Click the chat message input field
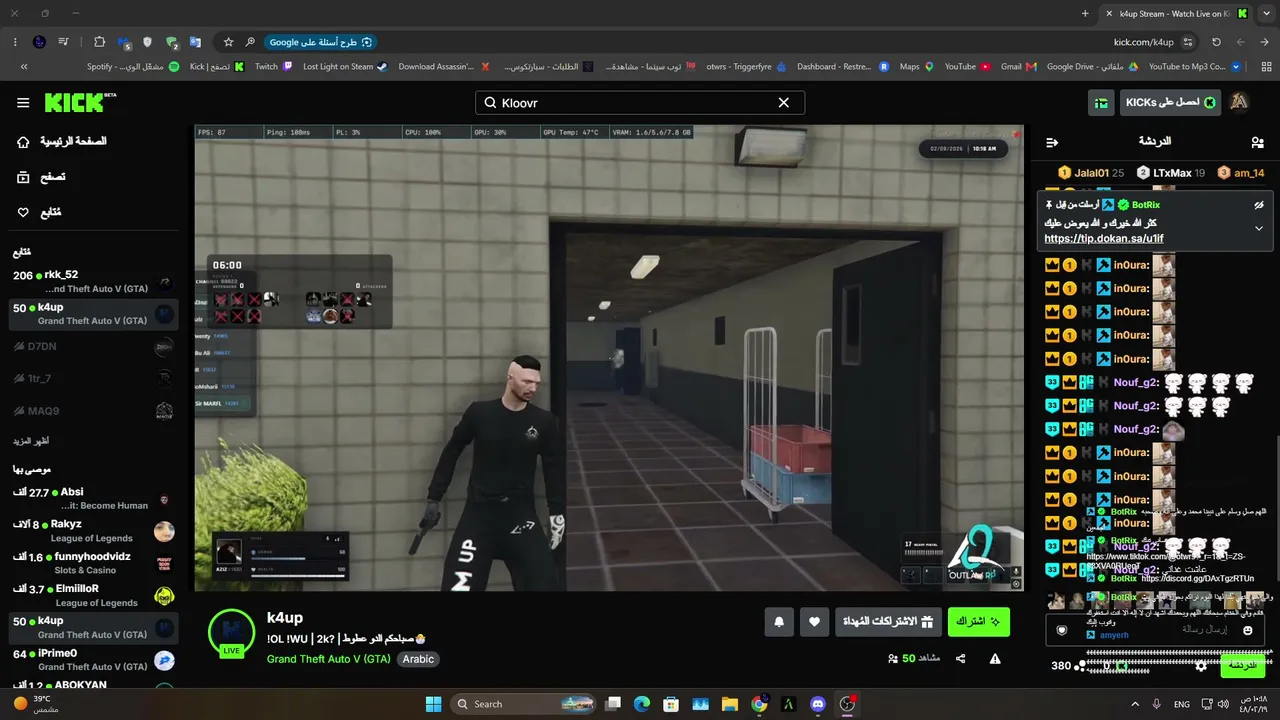Screen dimensions: 1280x720 tap(1156, 630)
